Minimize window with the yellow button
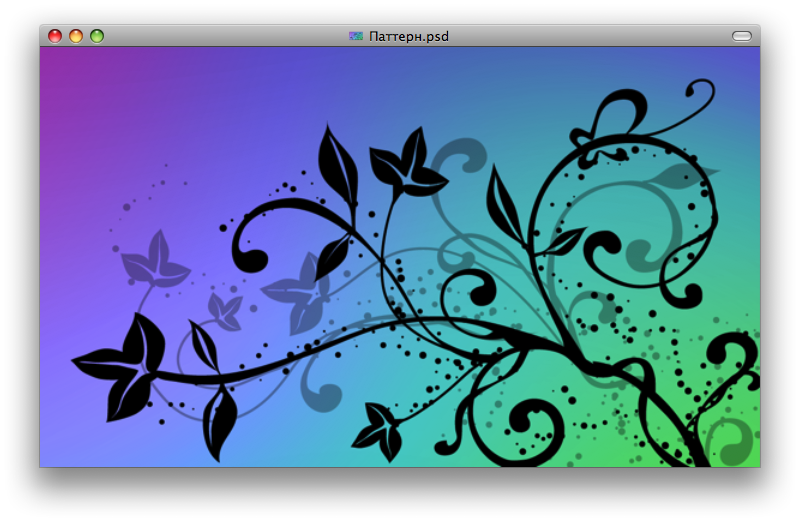 click(76, 36)
